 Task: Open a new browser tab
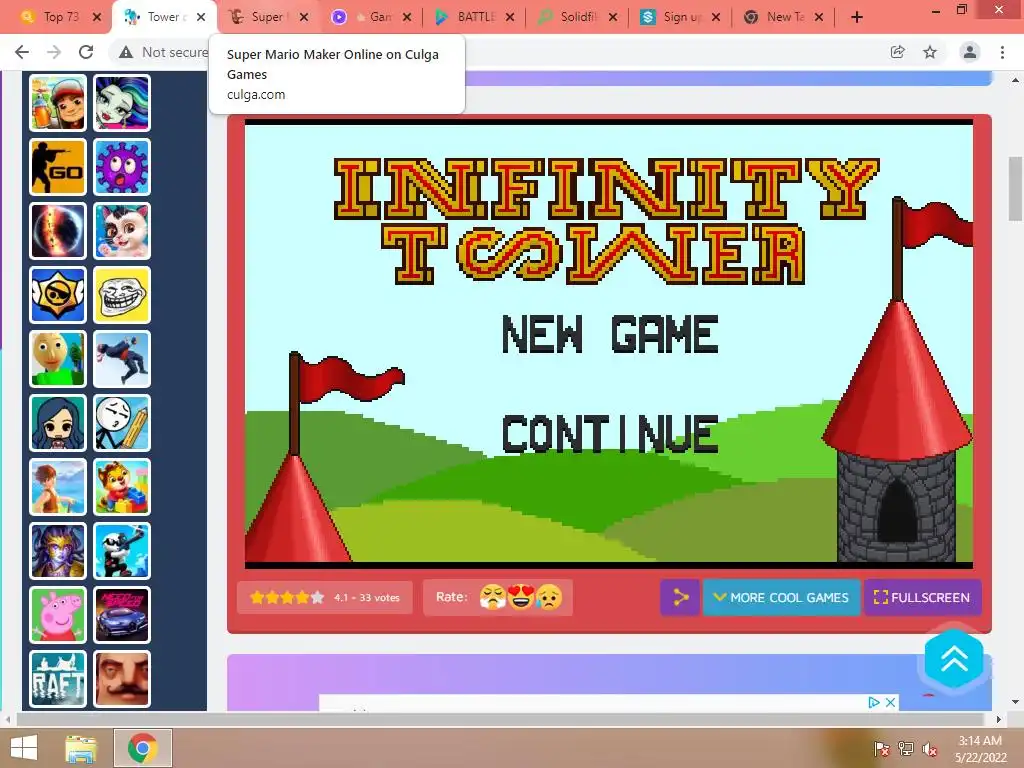pyautogui.click(x=857, y=17)
